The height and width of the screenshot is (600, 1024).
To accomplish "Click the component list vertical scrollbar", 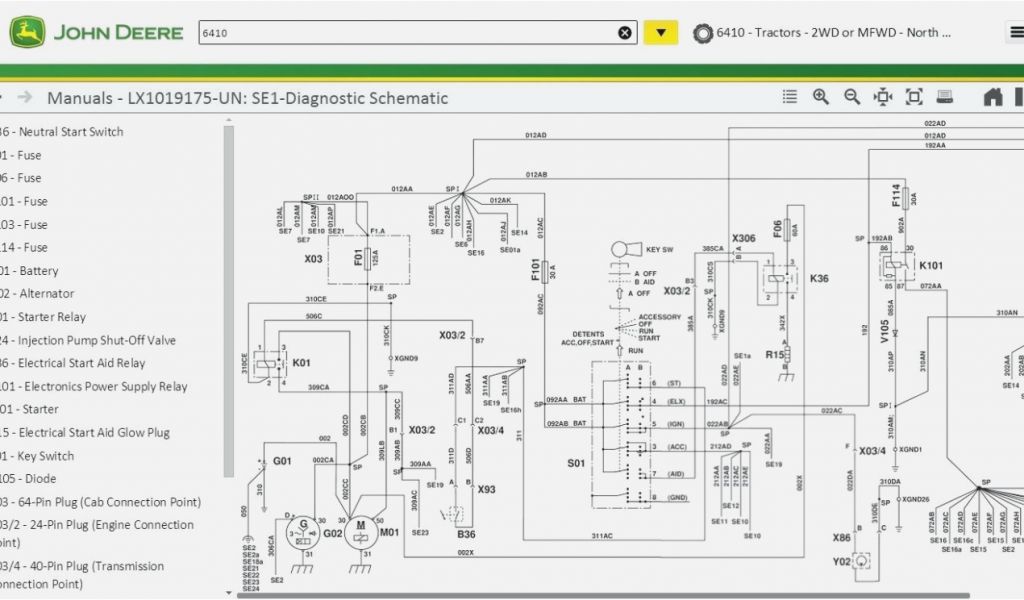I will [x=229, y=300].
